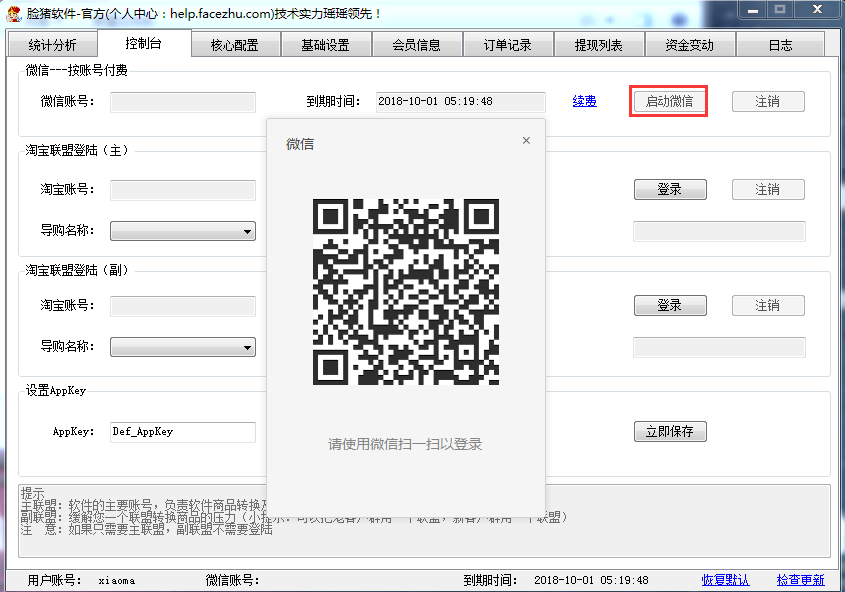
Task: Switch to the 统计分析 tab
Action: pyautogui.click(x=52, y=45)
